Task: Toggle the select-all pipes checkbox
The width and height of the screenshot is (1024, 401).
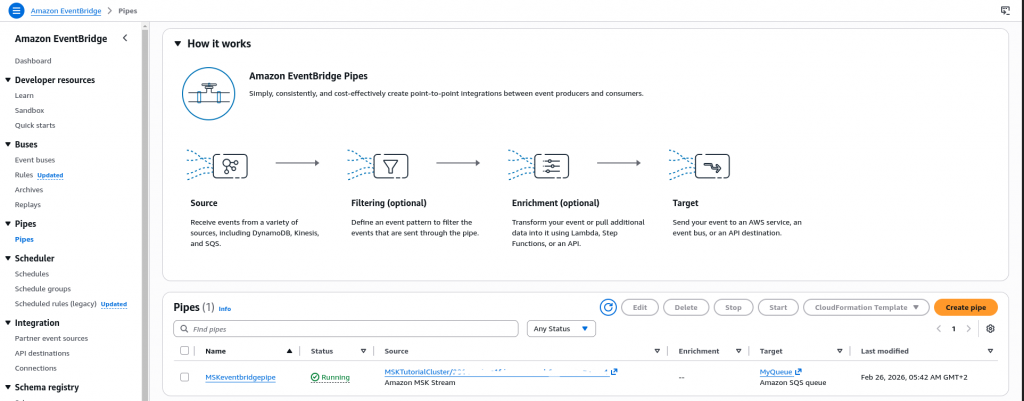Action: 184,351
